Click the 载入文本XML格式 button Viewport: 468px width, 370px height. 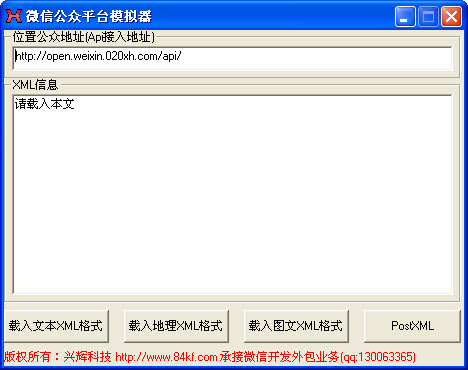click(57, 326)
